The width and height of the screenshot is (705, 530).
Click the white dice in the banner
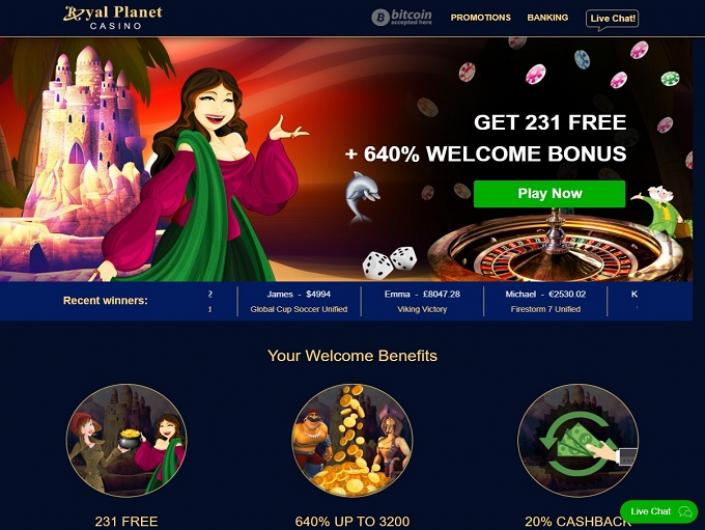point(389,262)
